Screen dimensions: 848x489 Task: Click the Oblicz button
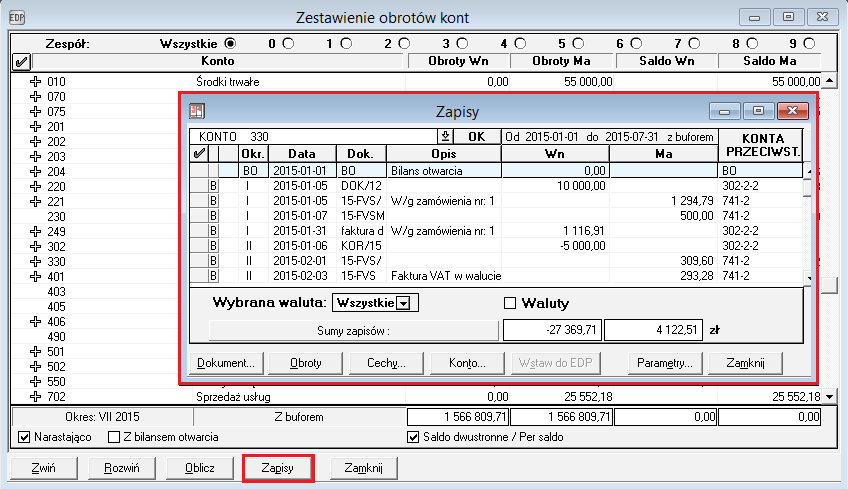coord(200,468)
